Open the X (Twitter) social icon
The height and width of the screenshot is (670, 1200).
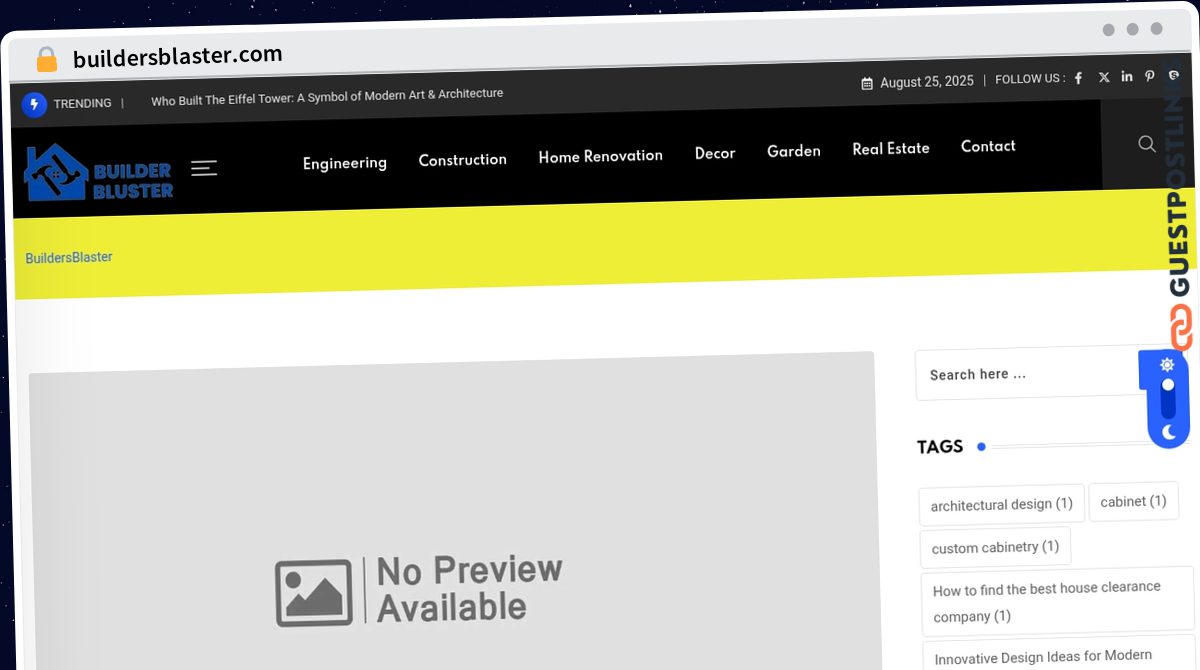1104,77
